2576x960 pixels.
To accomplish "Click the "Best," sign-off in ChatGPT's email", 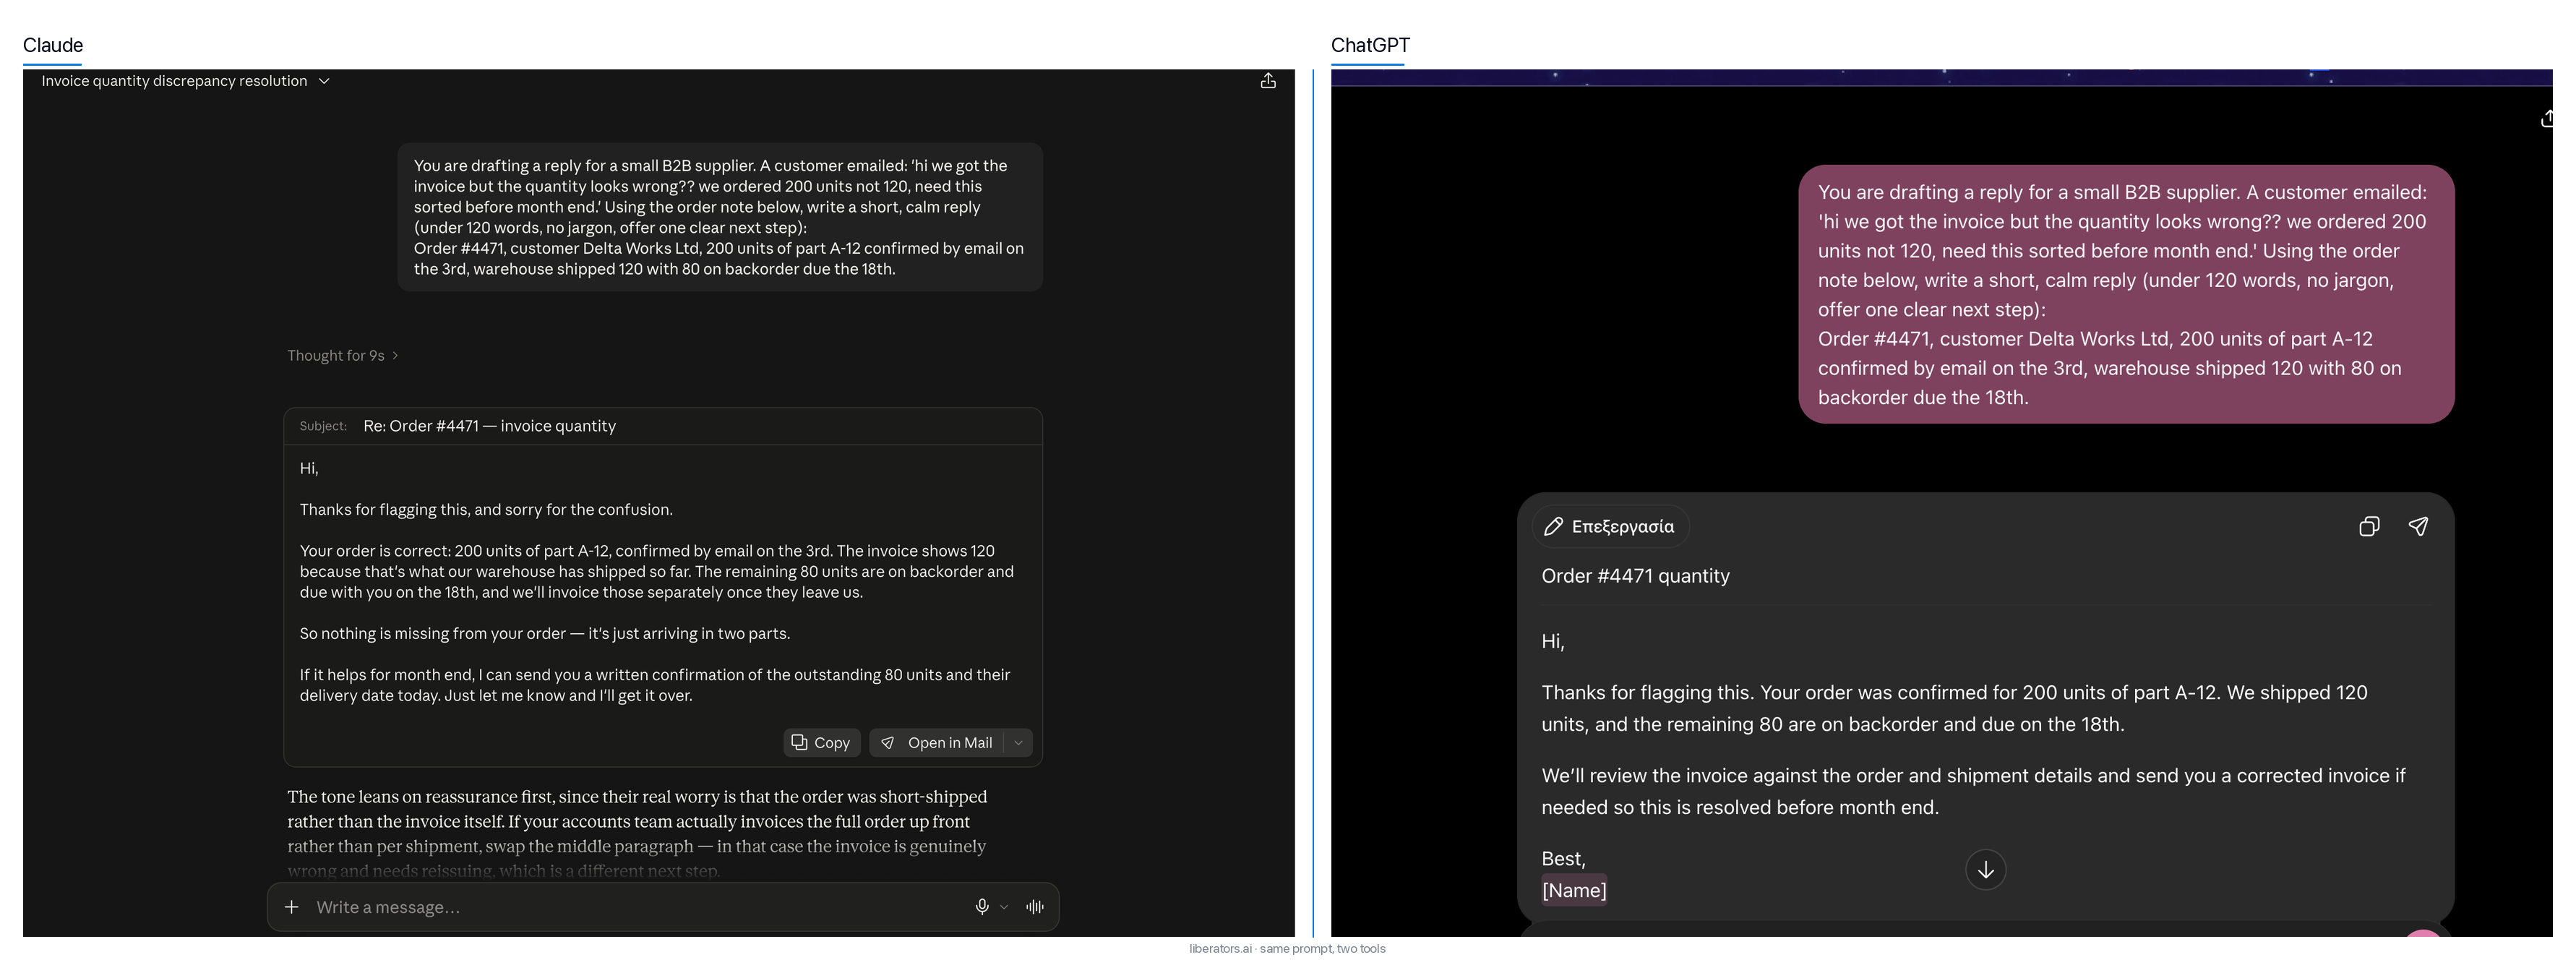I will pos(1563,859).
